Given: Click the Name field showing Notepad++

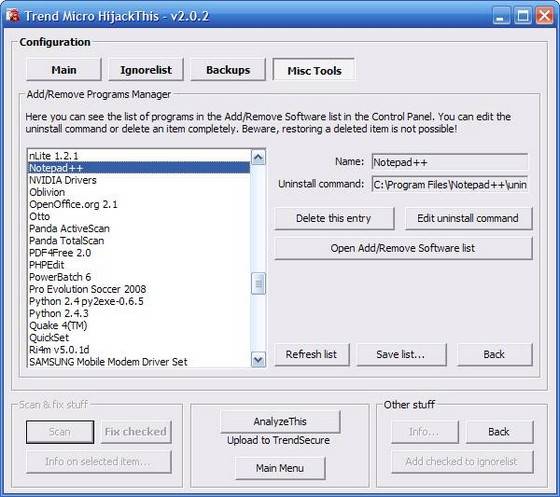Looking at the screenshot, I should click(450, 162).
